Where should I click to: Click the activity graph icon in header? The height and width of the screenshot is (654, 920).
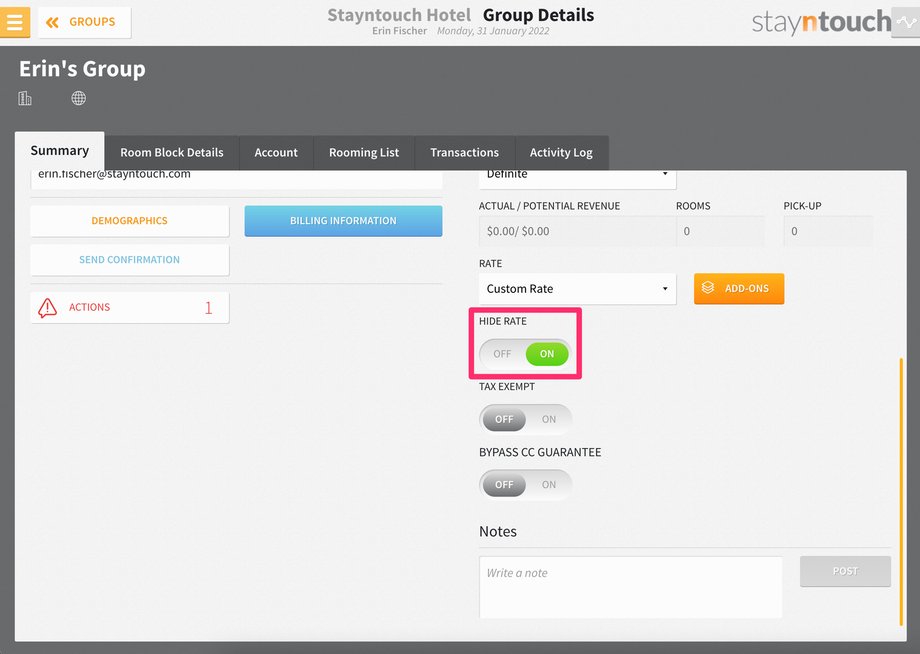coord(905,22)
